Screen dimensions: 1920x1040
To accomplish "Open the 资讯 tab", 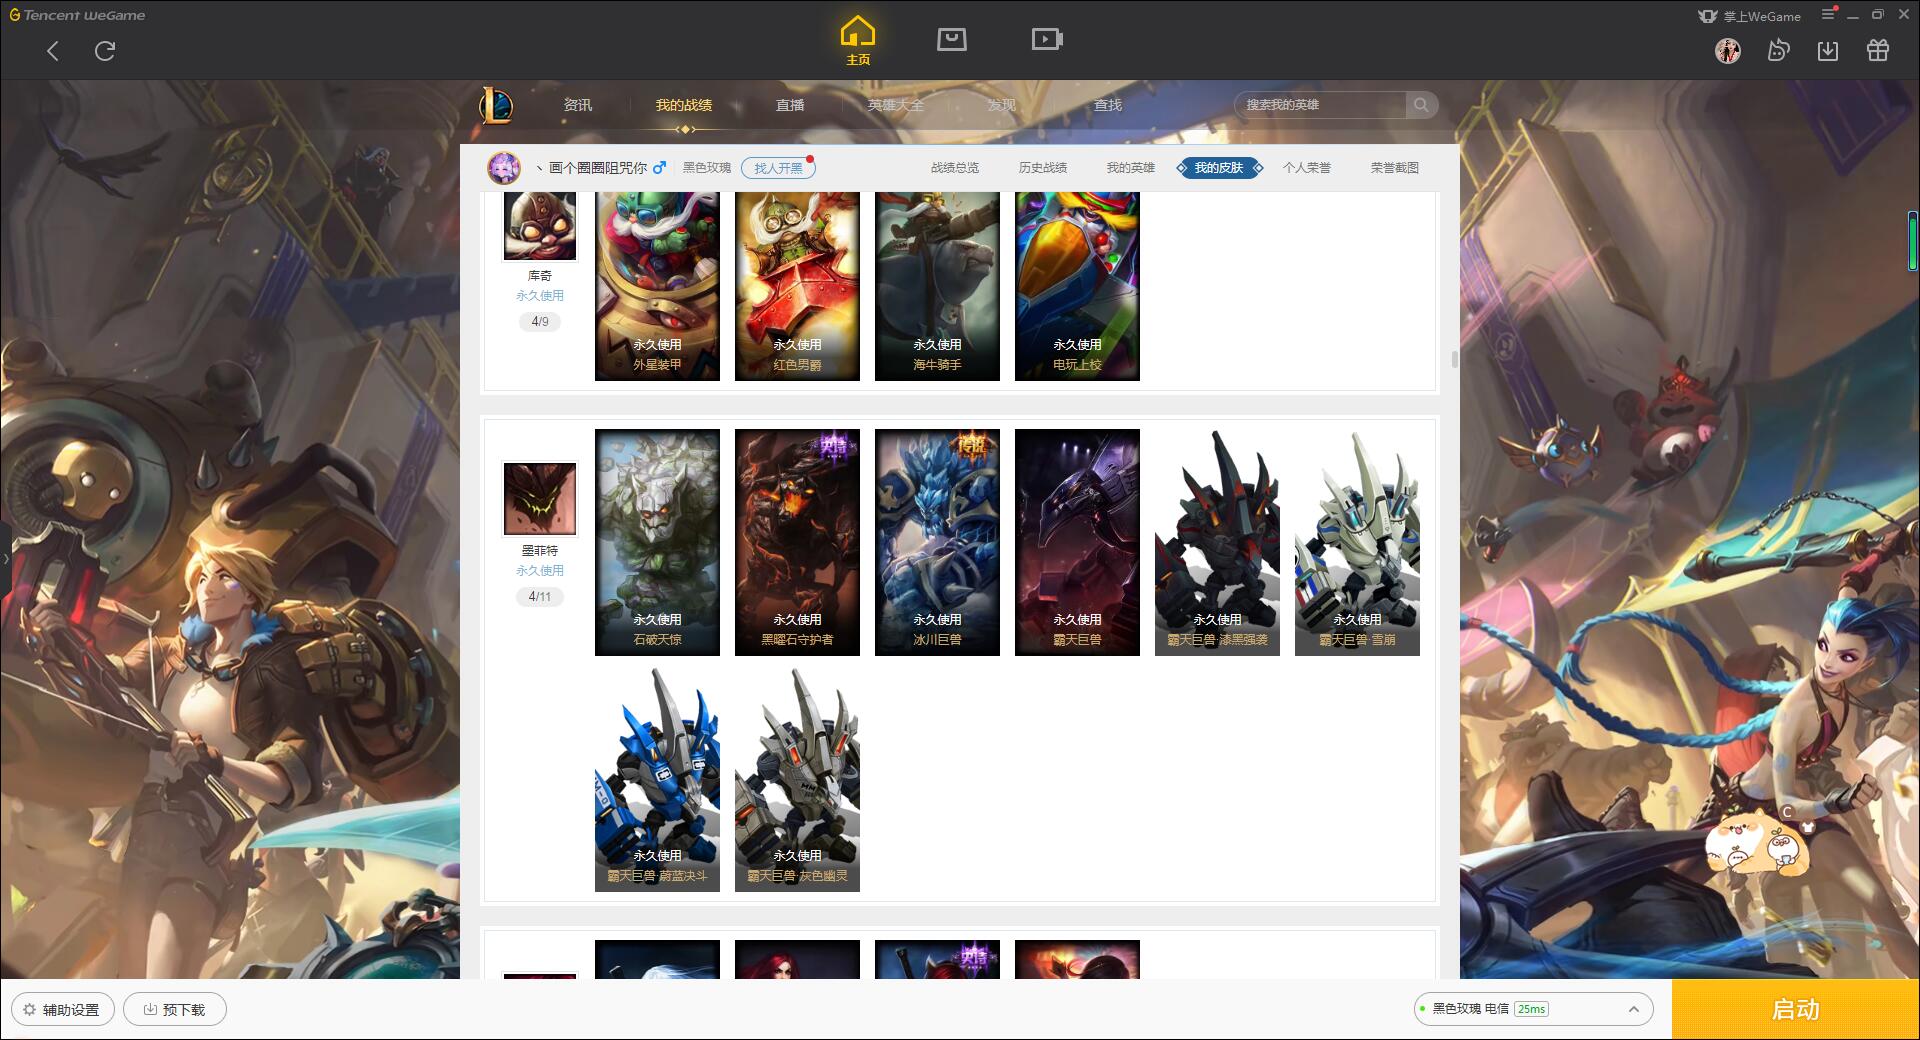I will 578,105.
